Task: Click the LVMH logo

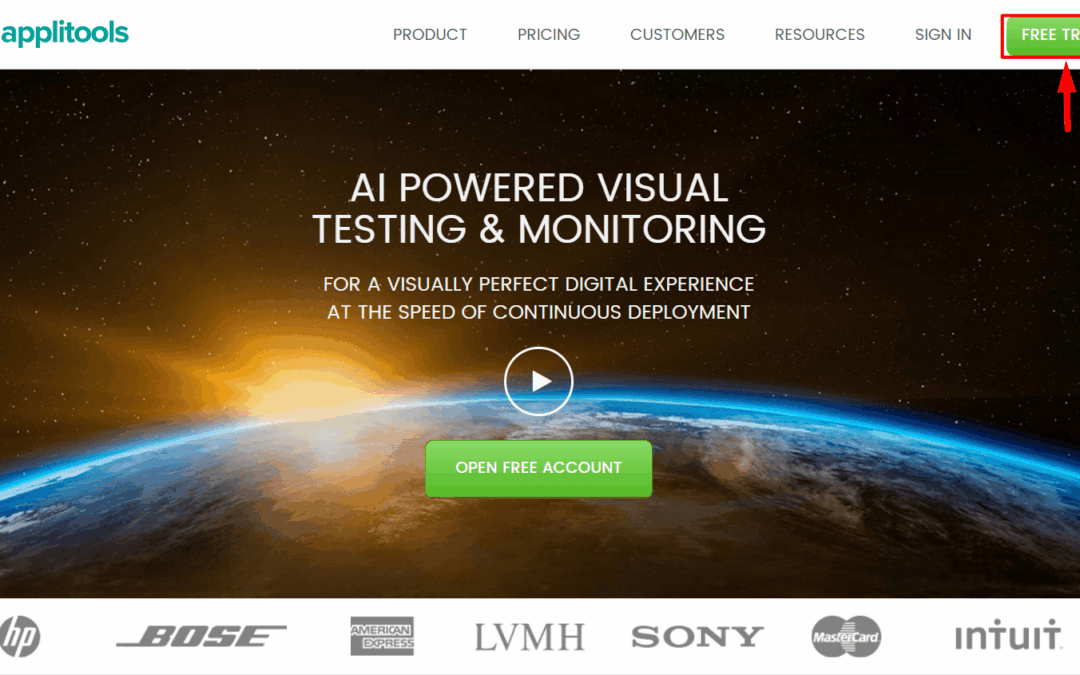Action: point(530,637)
